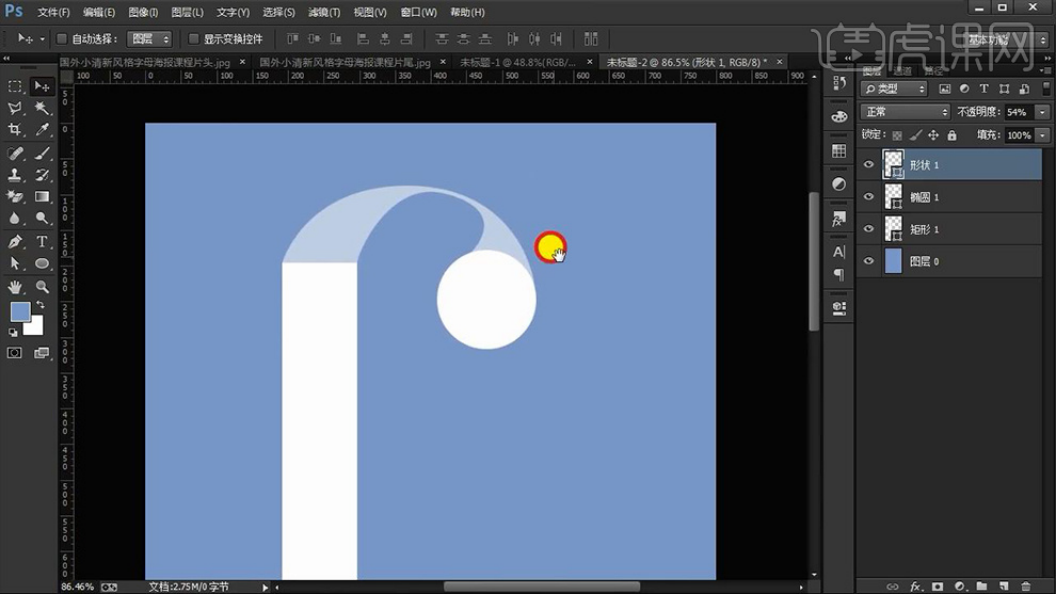Screen dimensions: 1056x595
Task: Select the Hand tool
Action: pos(15,287)
